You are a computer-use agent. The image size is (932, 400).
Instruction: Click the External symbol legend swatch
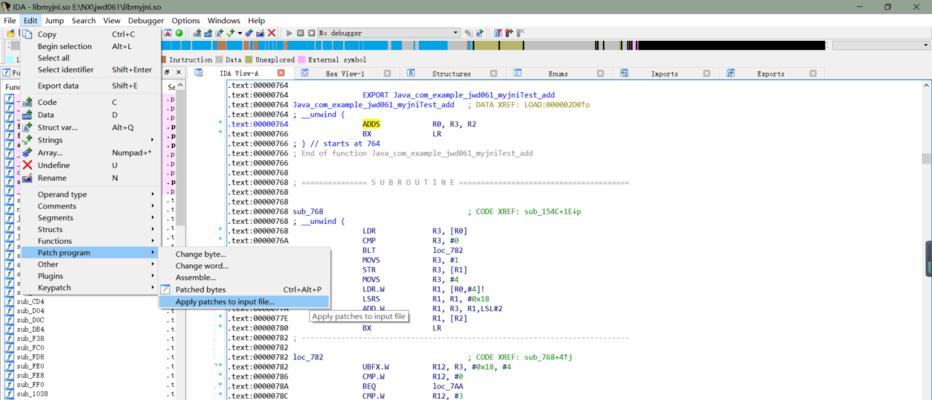point(302,60)
